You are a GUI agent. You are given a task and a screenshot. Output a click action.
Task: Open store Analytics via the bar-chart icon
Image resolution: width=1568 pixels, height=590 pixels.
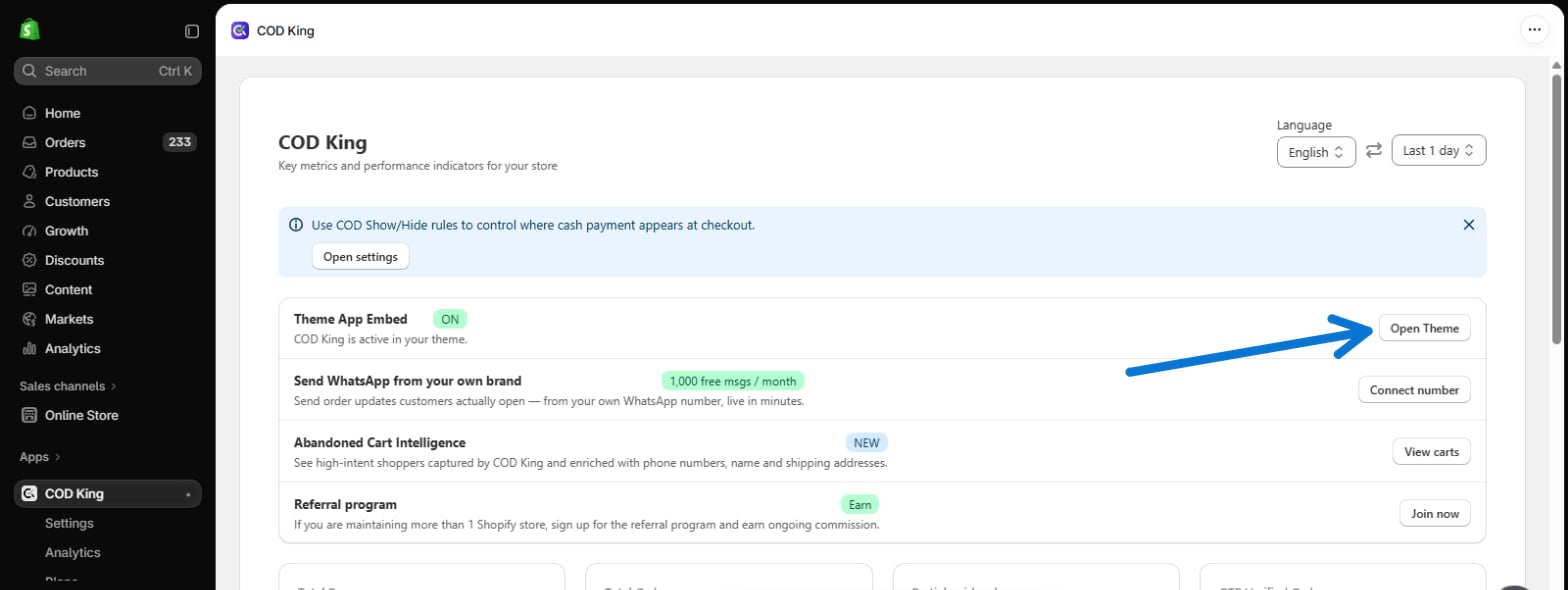click(29, 349)
